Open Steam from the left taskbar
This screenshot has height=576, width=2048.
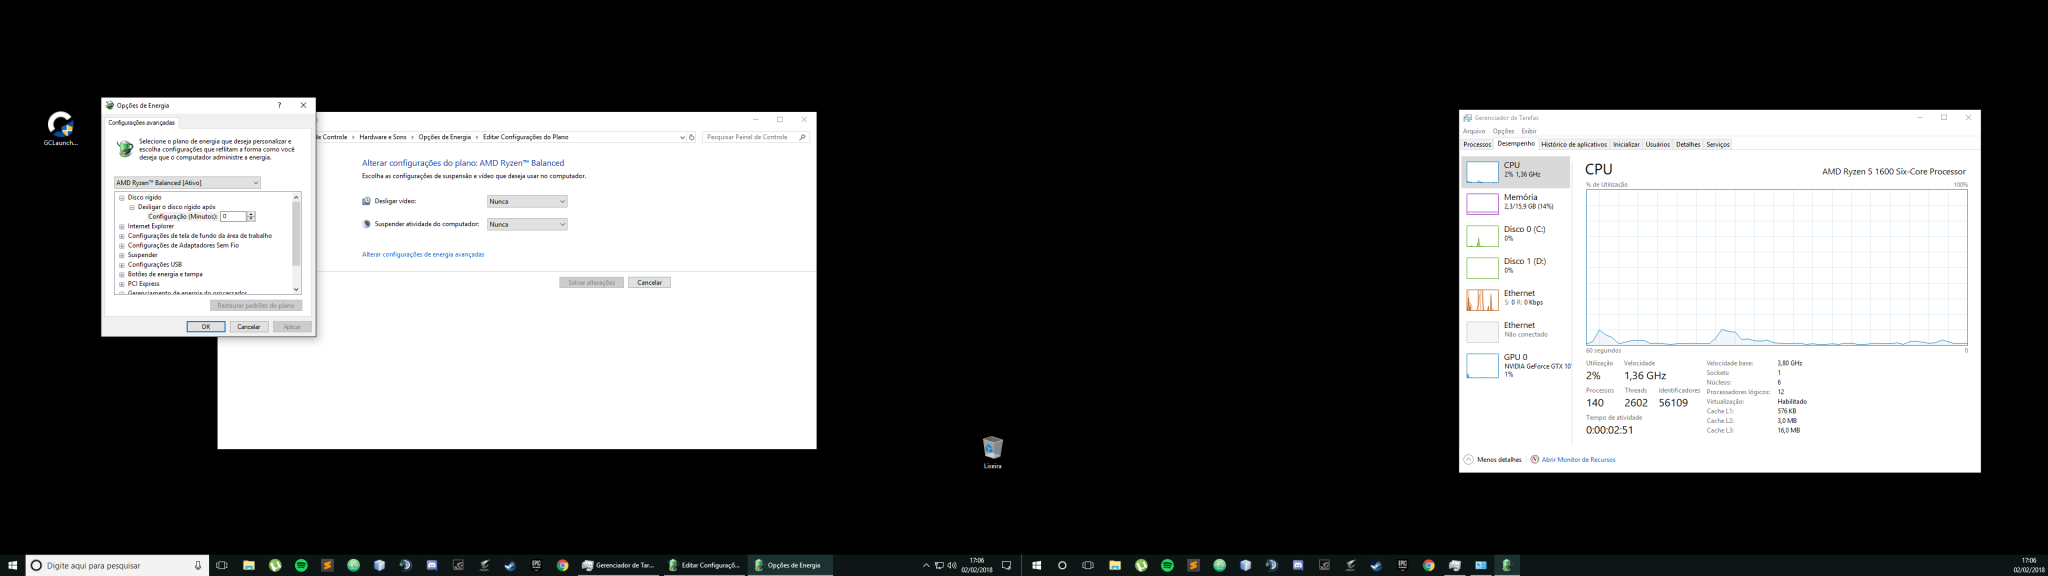tap(510, 565)
